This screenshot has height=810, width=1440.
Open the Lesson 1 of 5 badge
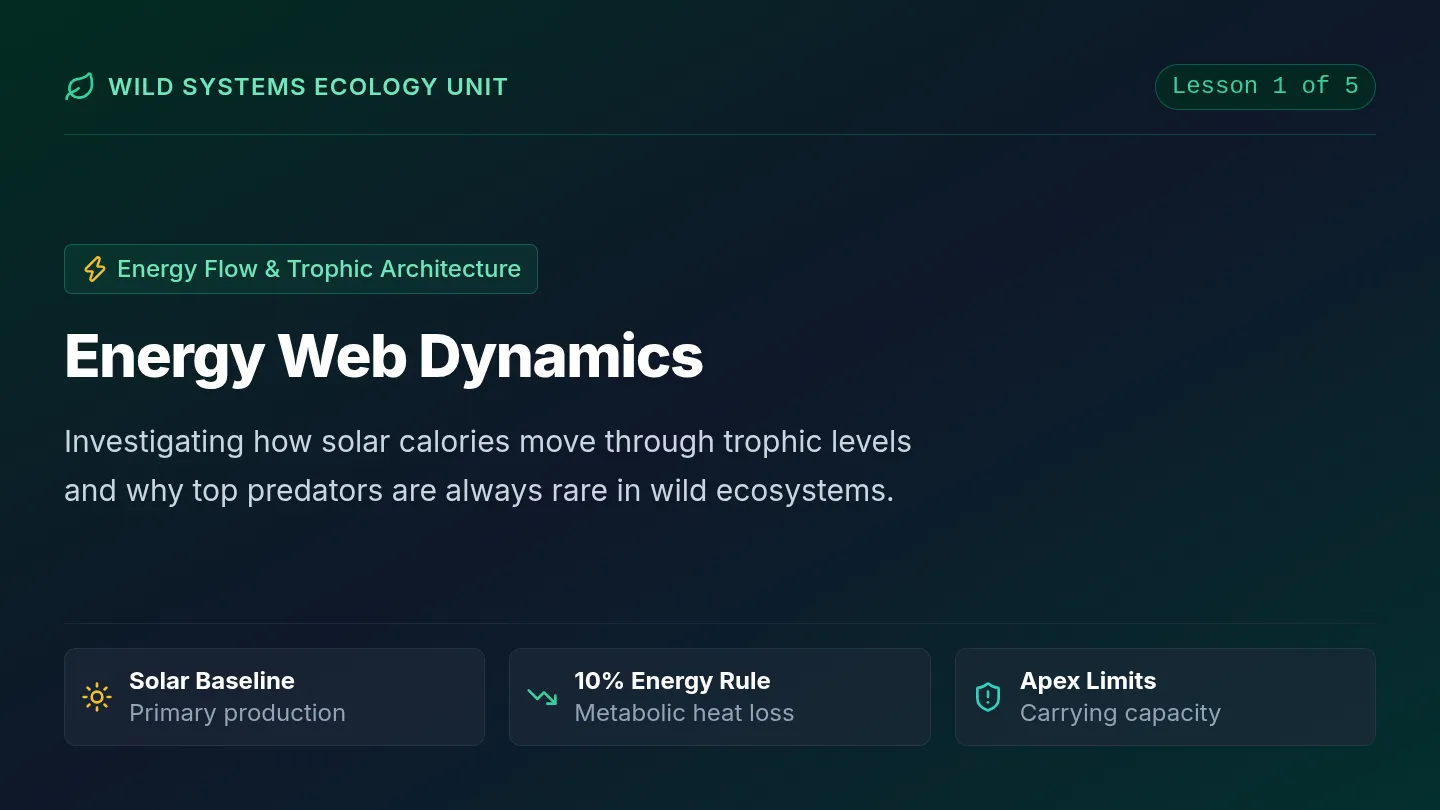coord(1265,87)
